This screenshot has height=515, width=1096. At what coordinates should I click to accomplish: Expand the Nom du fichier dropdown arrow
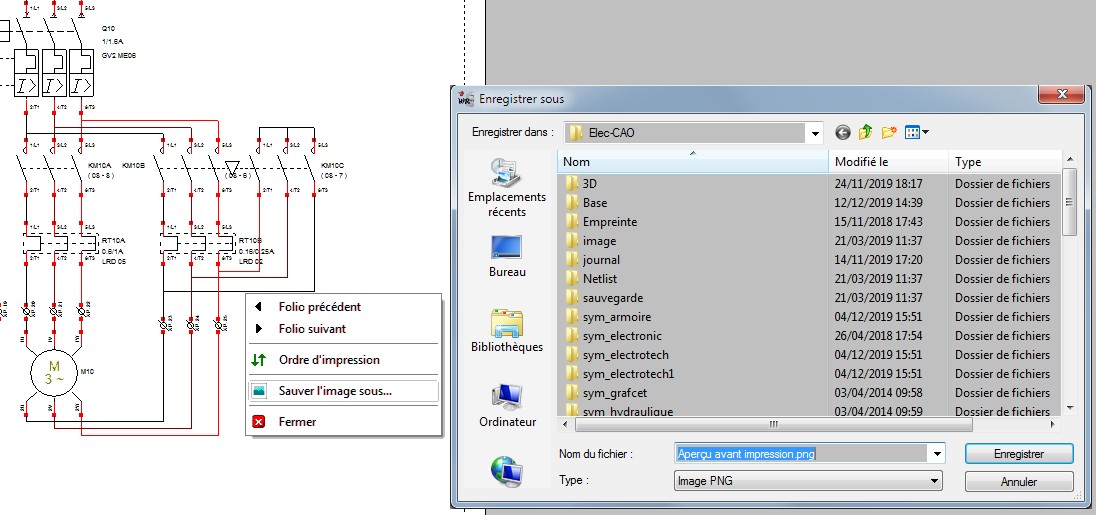936,454
